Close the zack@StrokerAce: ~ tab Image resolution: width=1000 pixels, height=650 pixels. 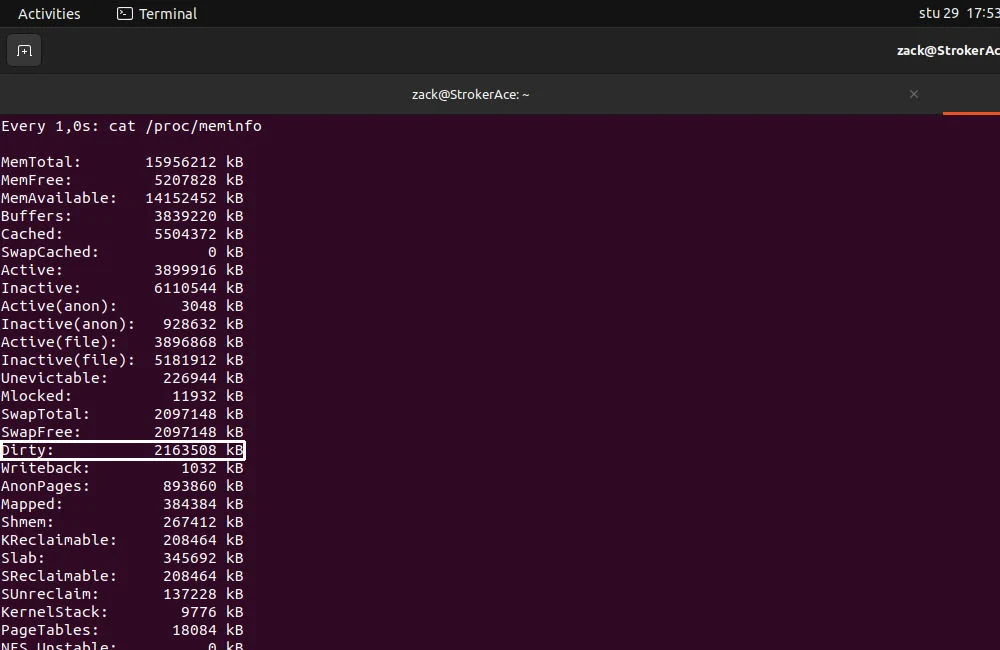tap(913, 94)
